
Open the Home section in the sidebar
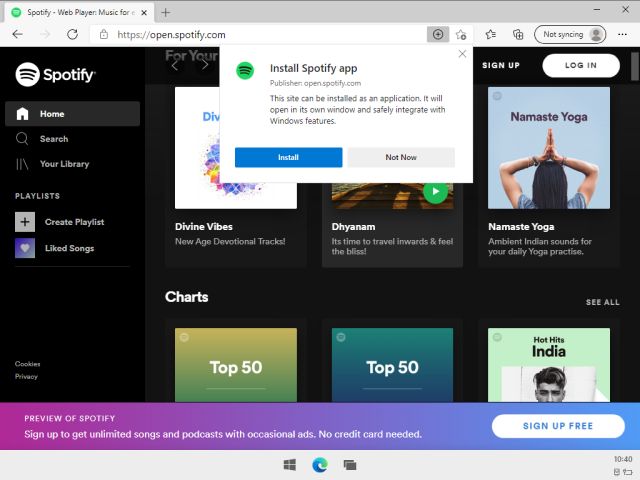tap(72, 114)
